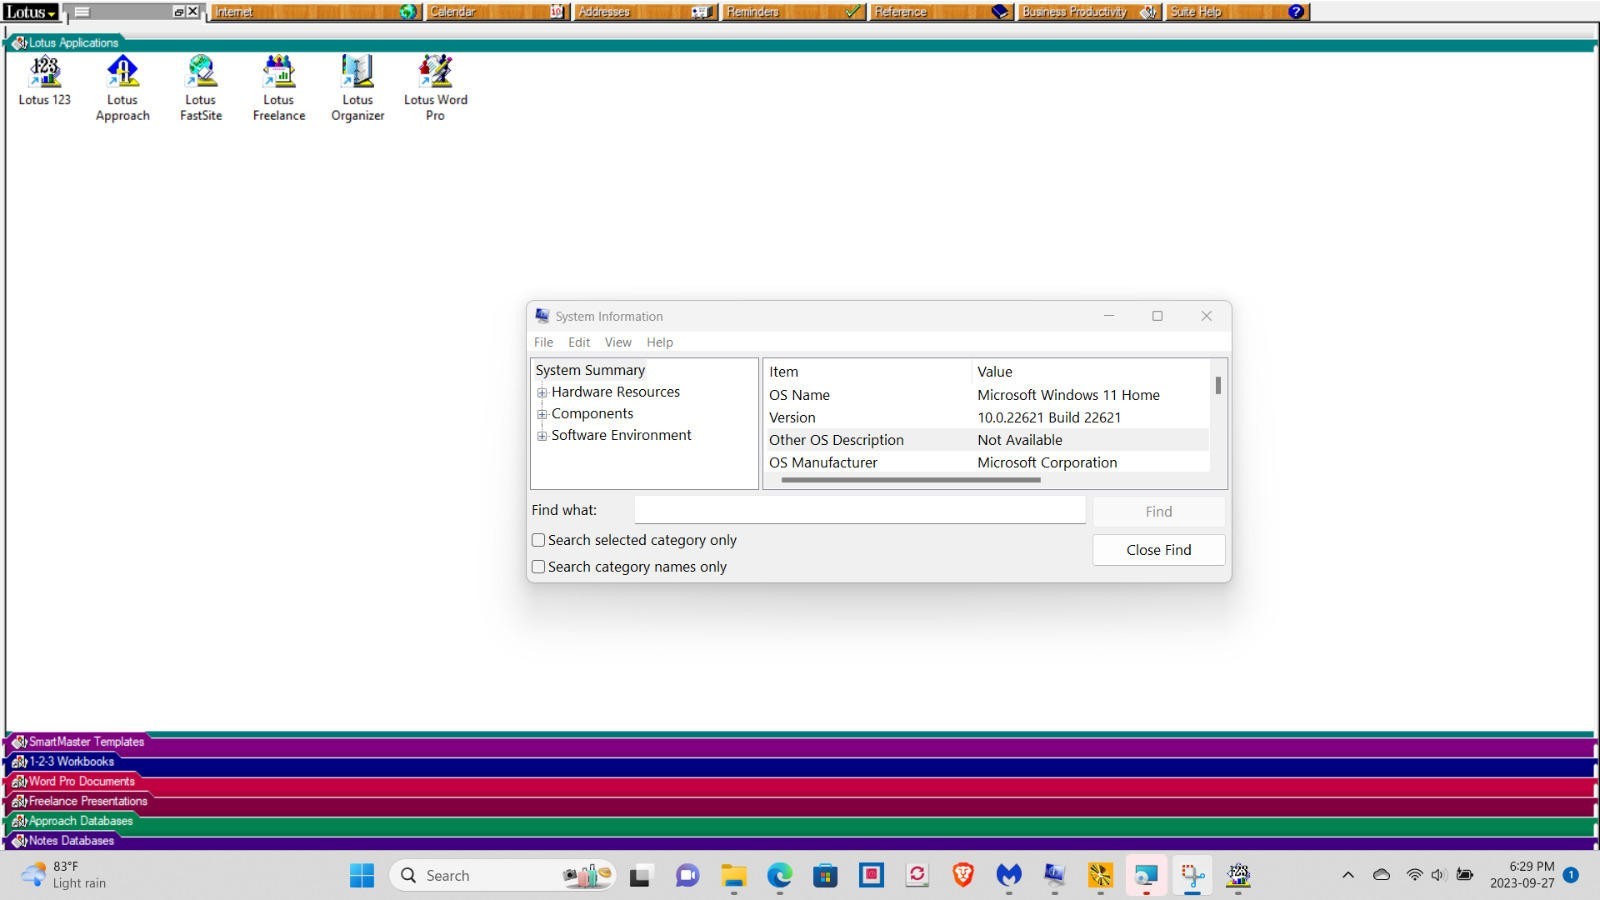Open the Notes Databases folder tab
This screenshot has height=900, width=1600.
(x=64, y=841)
